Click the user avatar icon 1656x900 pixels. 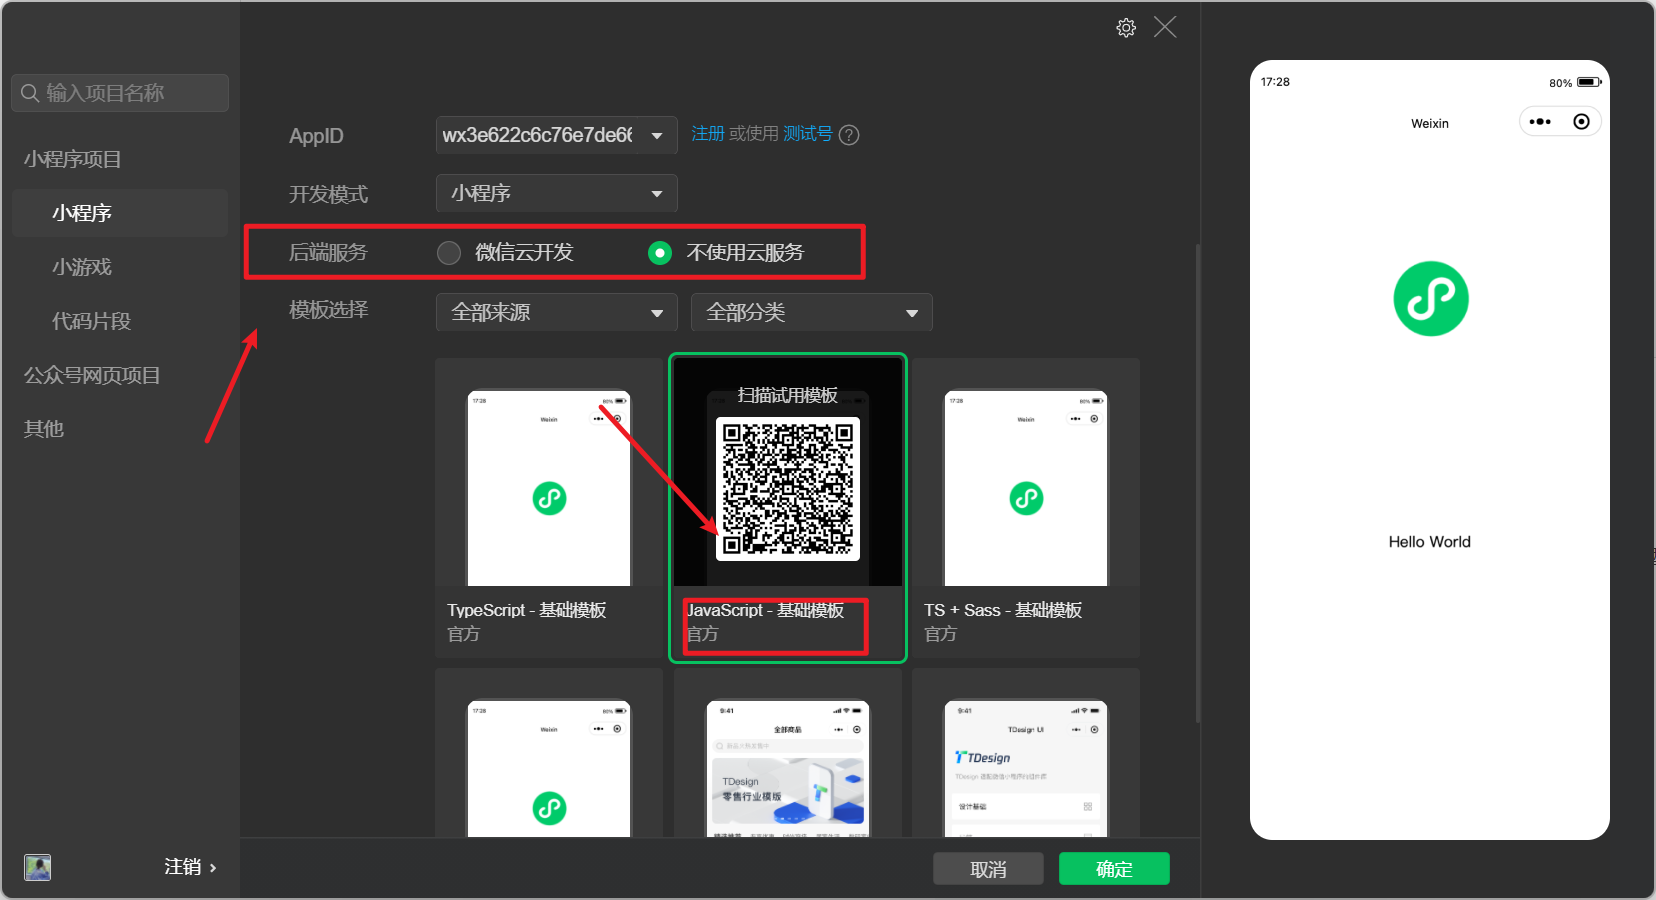tap(38, 867)
